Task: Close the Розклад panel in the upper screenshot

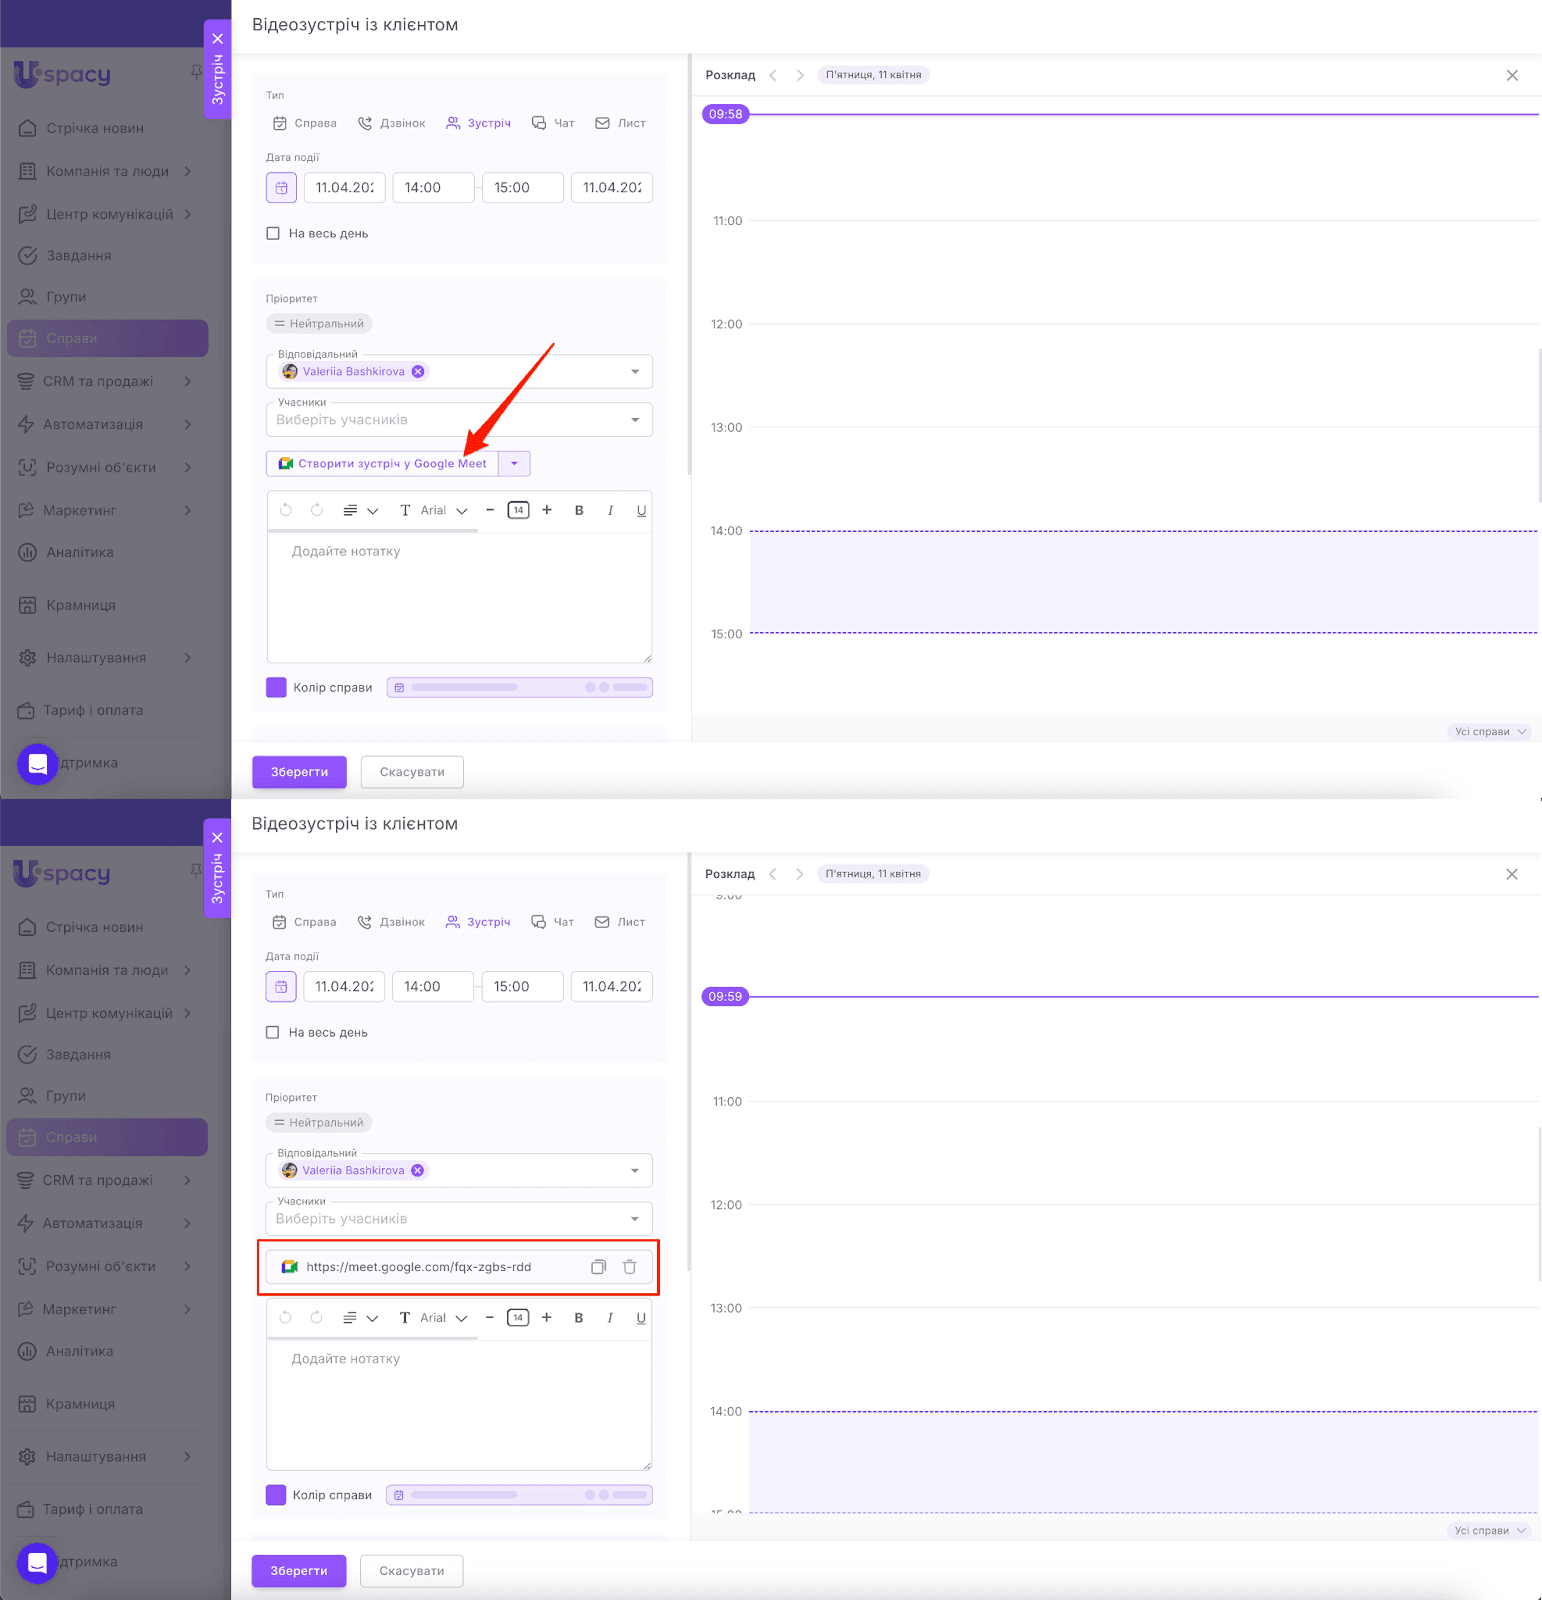Action: (x=1512, y=75)
